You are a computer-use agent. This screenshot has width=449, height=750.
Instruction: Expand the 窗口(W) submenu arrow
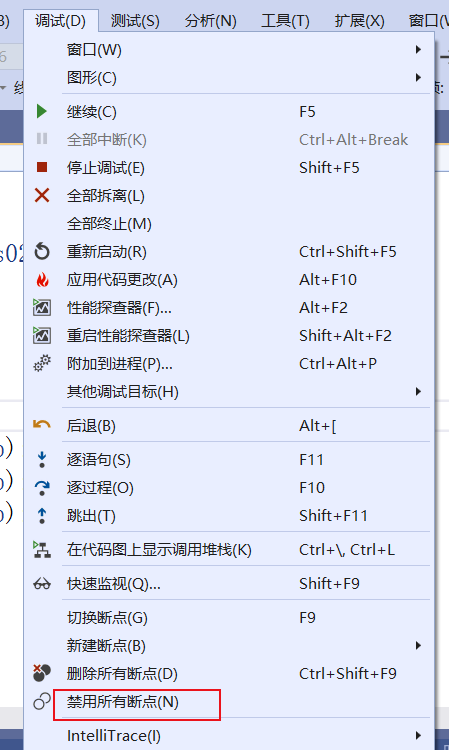[x=418, y=49]
